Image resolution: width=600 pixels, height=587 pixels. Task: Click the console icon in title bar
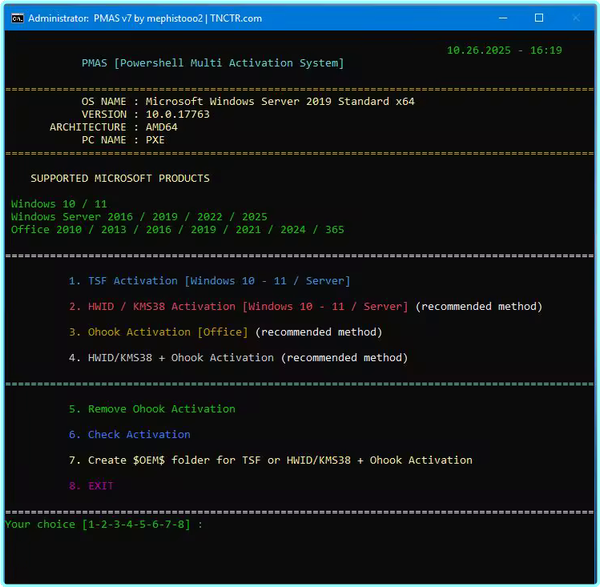tap(17, 18)
